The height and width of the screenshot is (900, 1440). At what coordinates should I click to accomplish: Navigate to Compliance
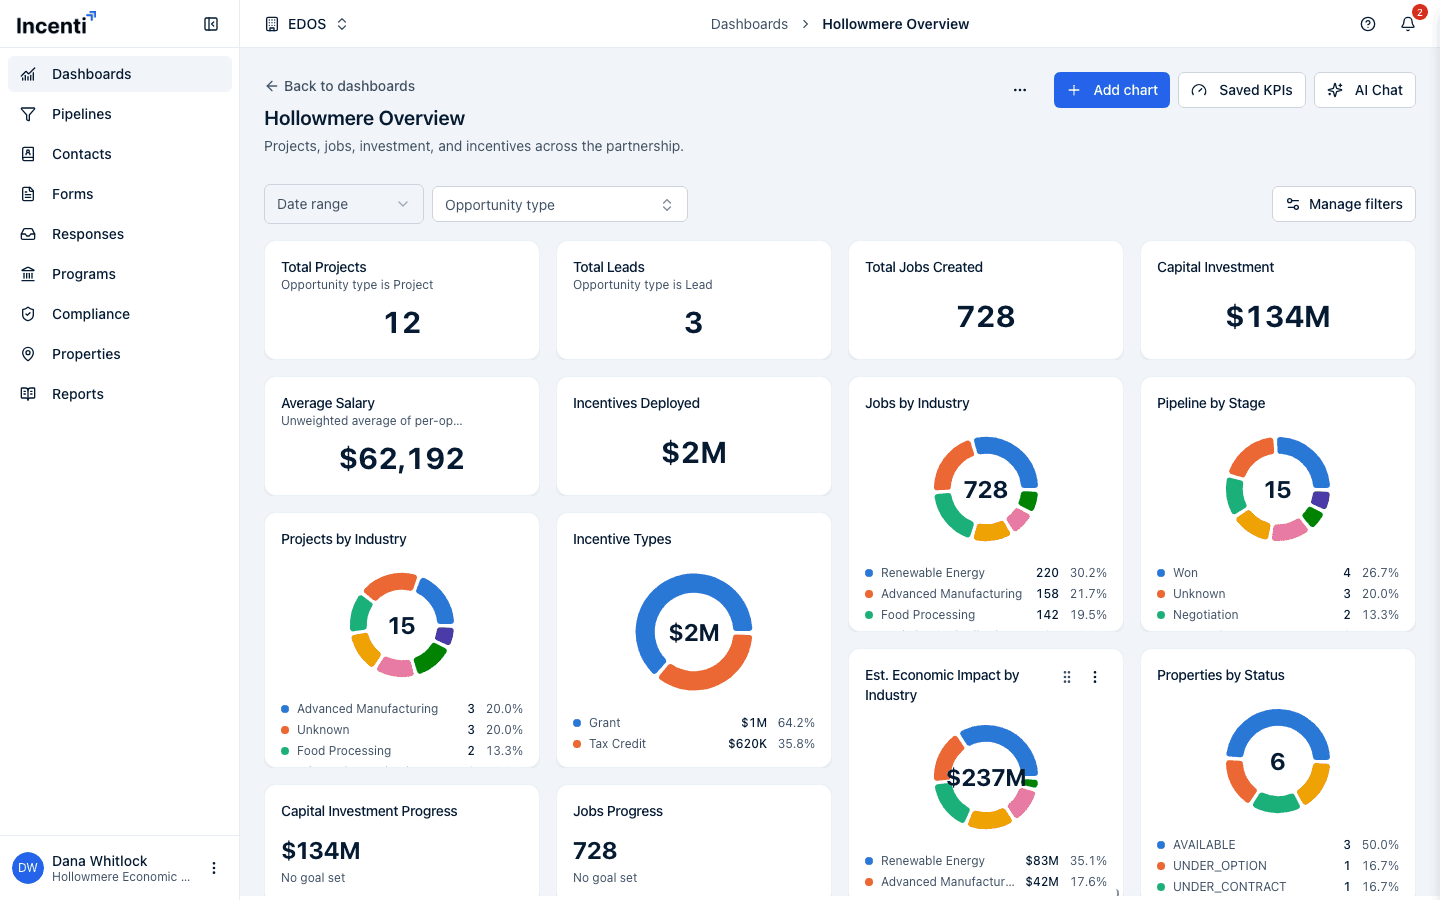click(120, 314)
